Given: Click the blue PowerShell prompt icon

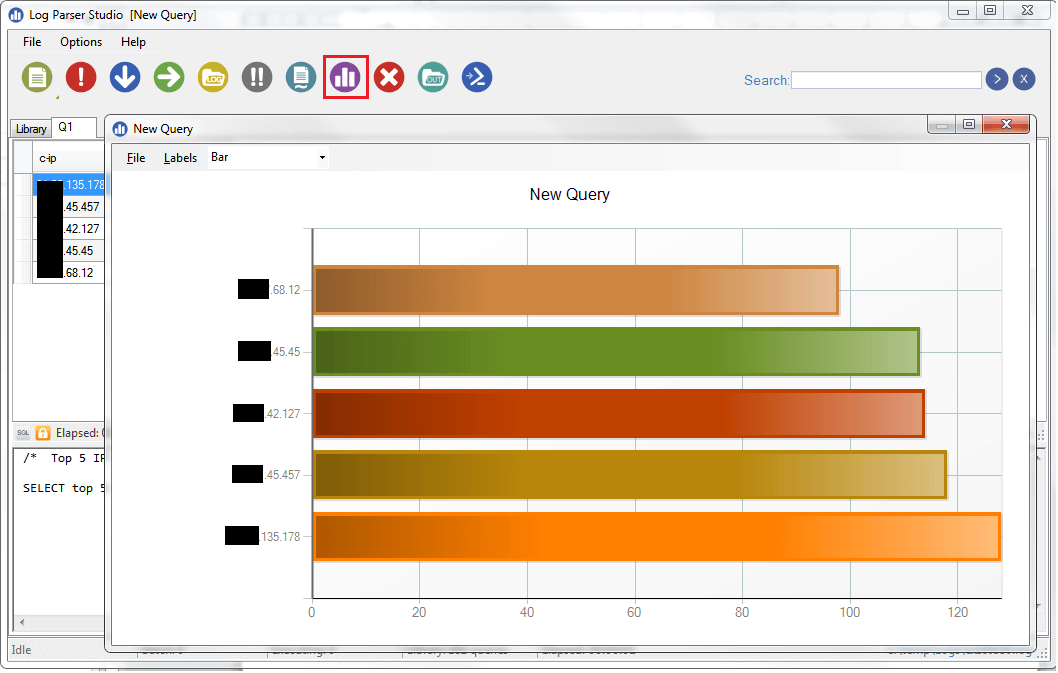Looking at the screenshot, I should (477, 77).
